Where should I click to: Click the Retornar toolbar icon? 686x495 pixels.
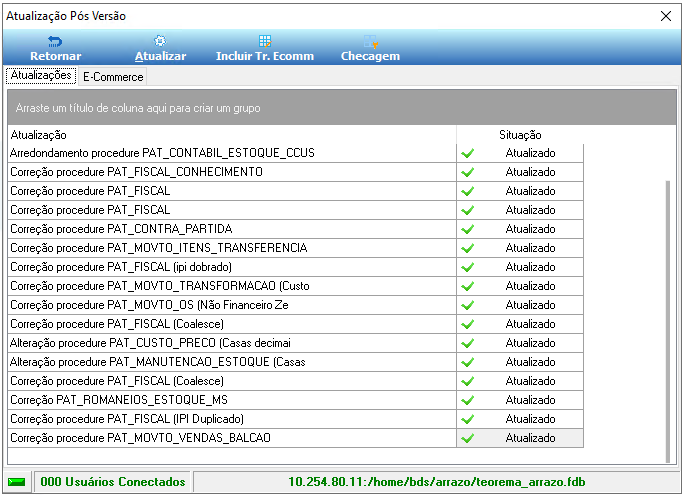(x=55, y=42)
